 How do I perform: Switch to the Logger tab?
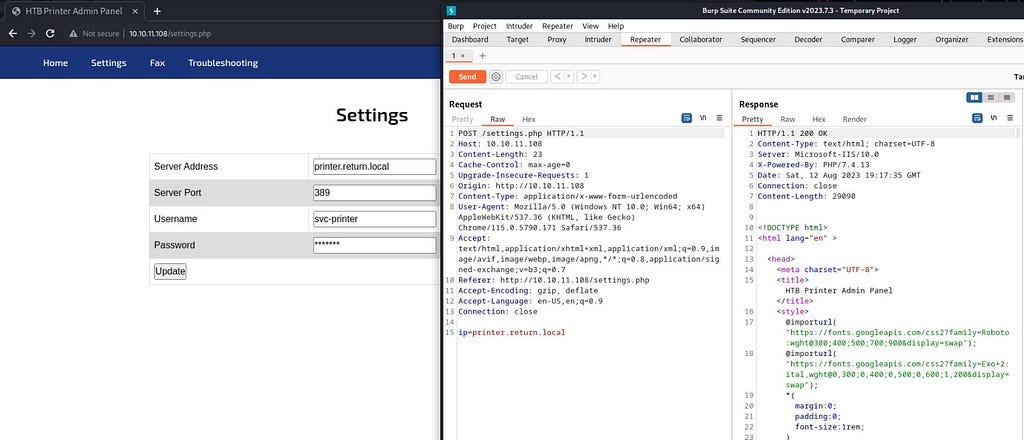click(905, 40)
